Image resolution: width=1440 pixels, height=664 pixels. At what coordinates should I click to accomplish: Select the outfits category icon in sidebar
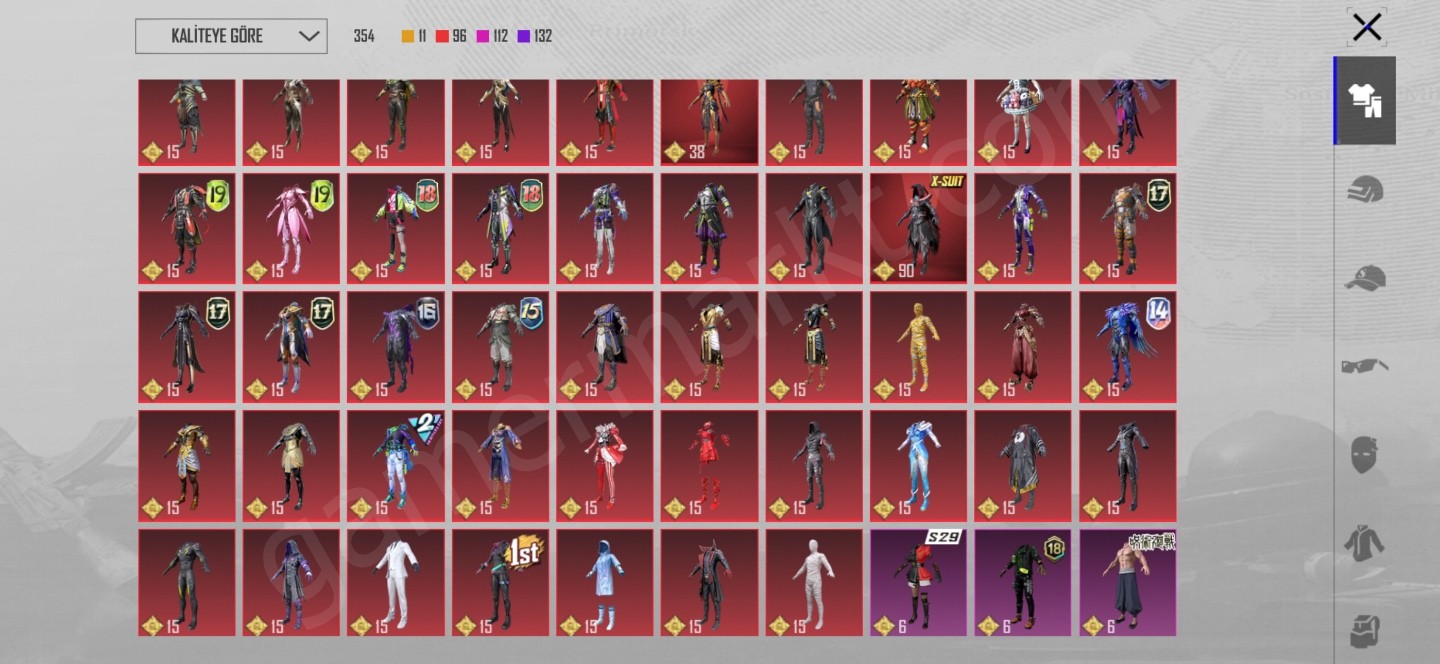pos(1365,101)
